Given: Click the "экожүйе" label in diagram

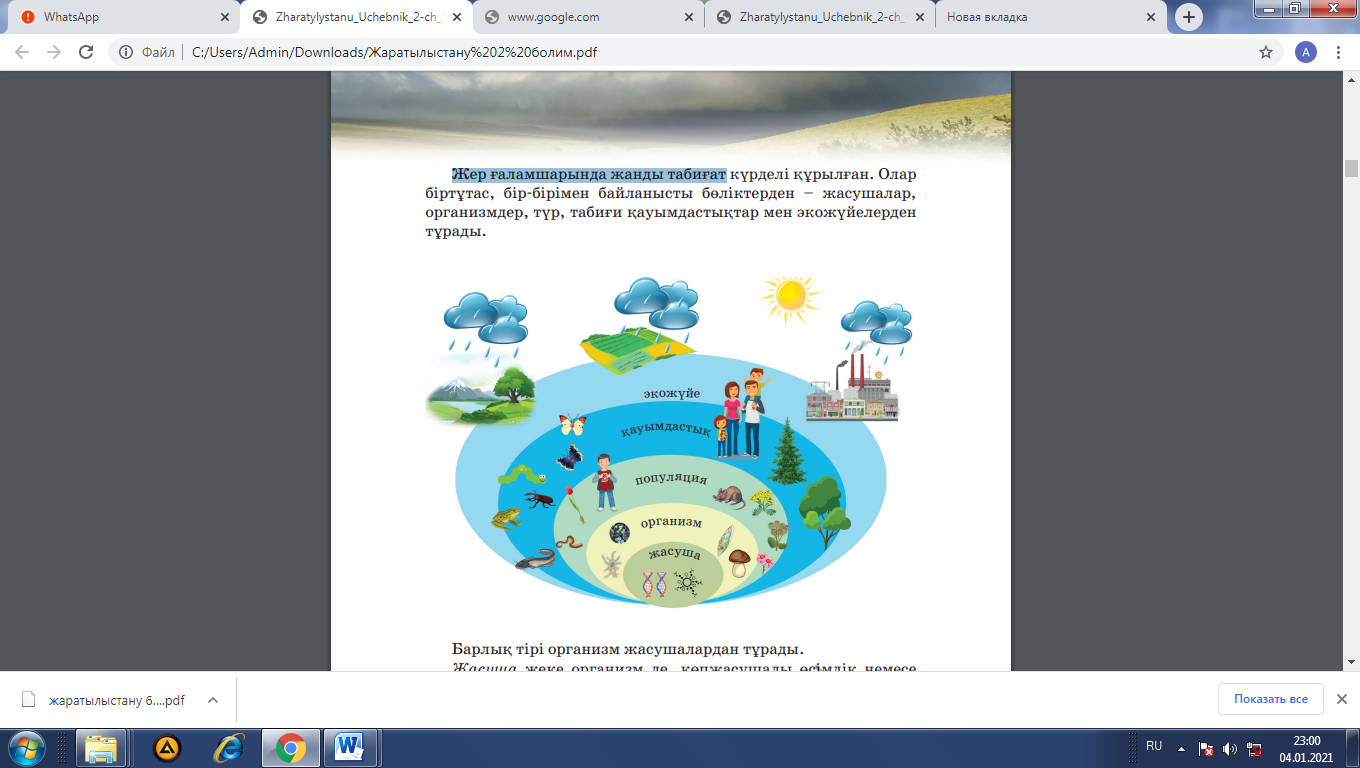Looking at the screenshot, I should (x=671, y=394).
